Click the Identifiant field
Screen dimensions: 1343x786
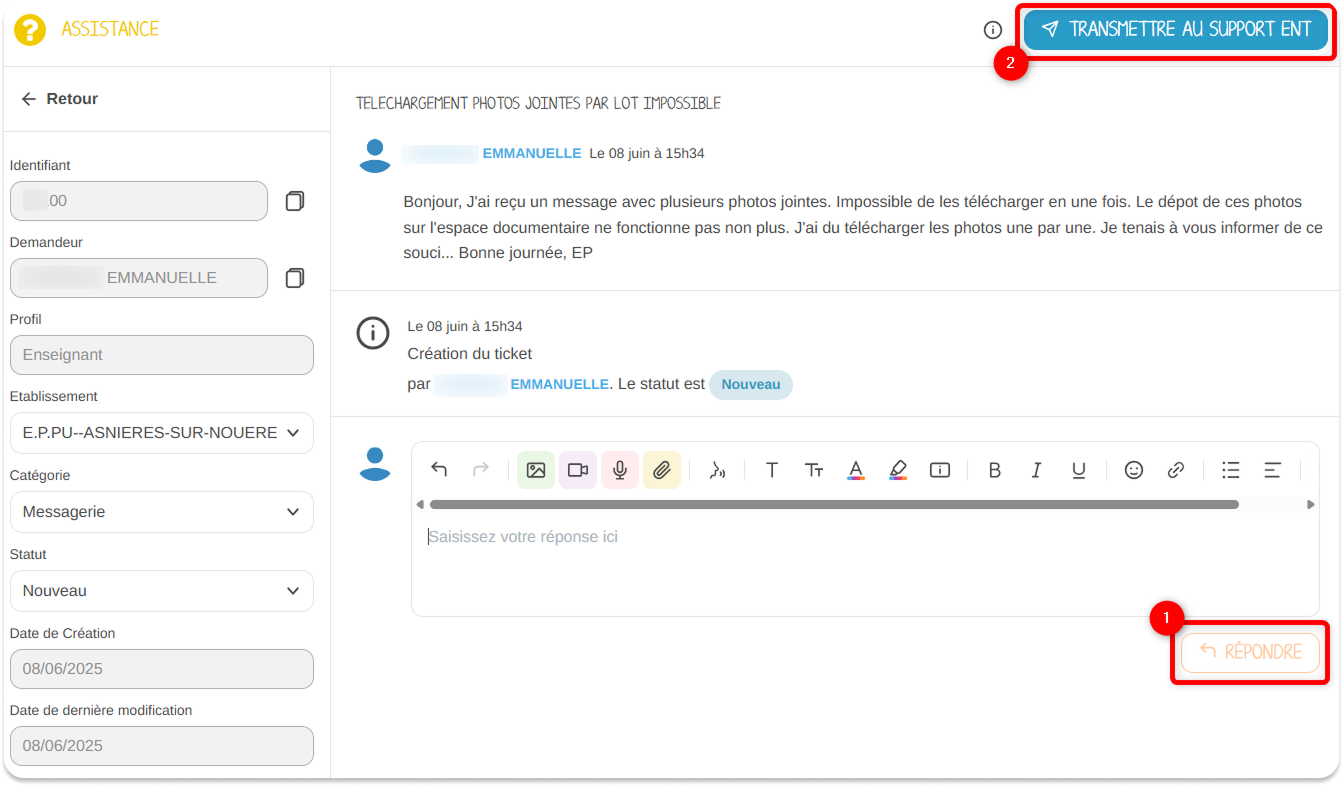[139, 201]
